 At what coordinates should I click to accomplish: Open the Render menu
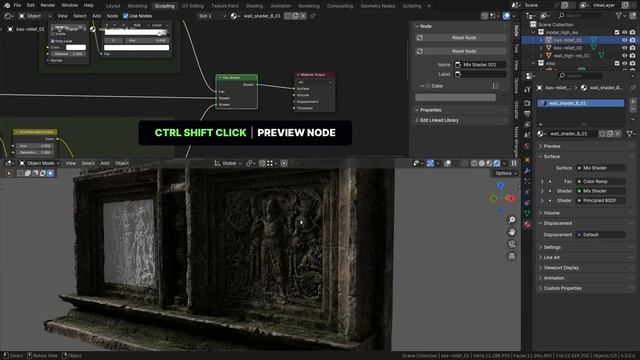coord(48,5)
